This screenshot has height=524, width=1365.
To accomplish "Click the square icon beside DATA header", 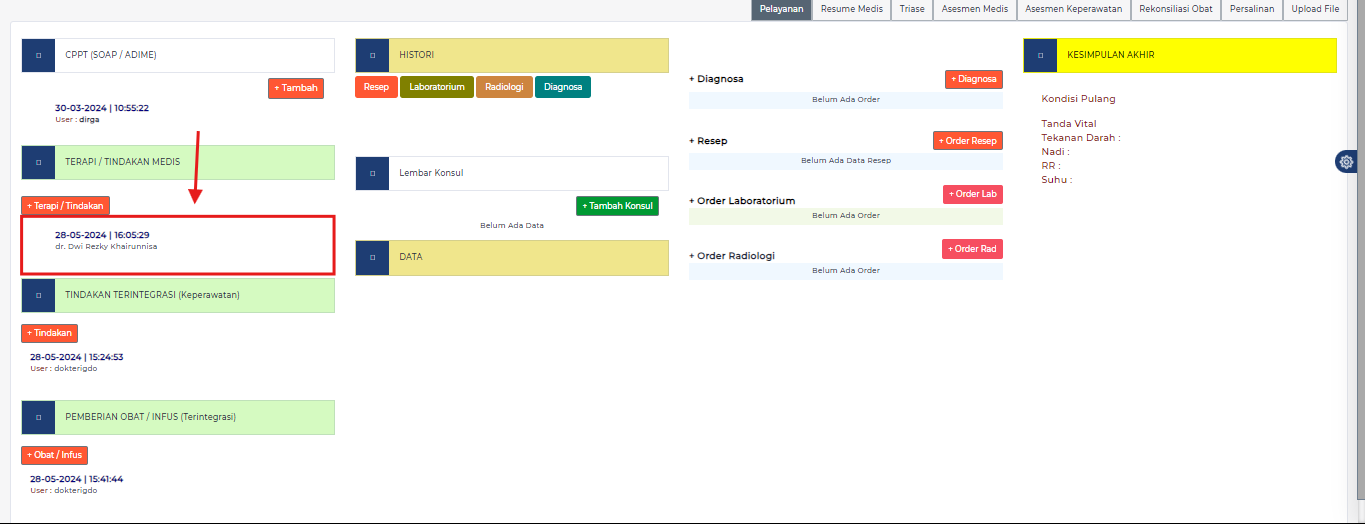I will 372,257.
